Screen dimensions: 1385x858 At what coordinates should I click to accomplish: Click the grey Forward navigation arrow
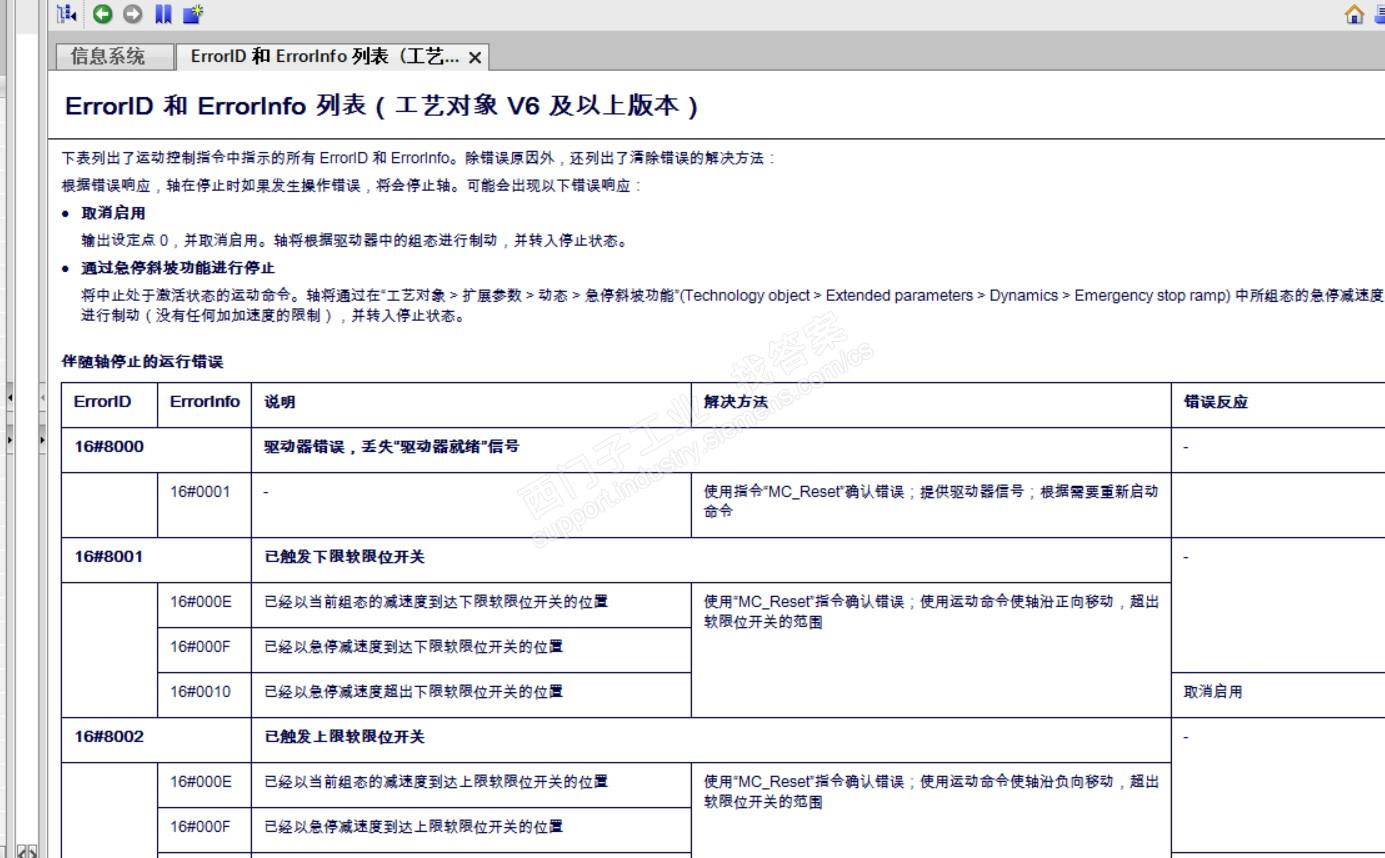point(133,14)
